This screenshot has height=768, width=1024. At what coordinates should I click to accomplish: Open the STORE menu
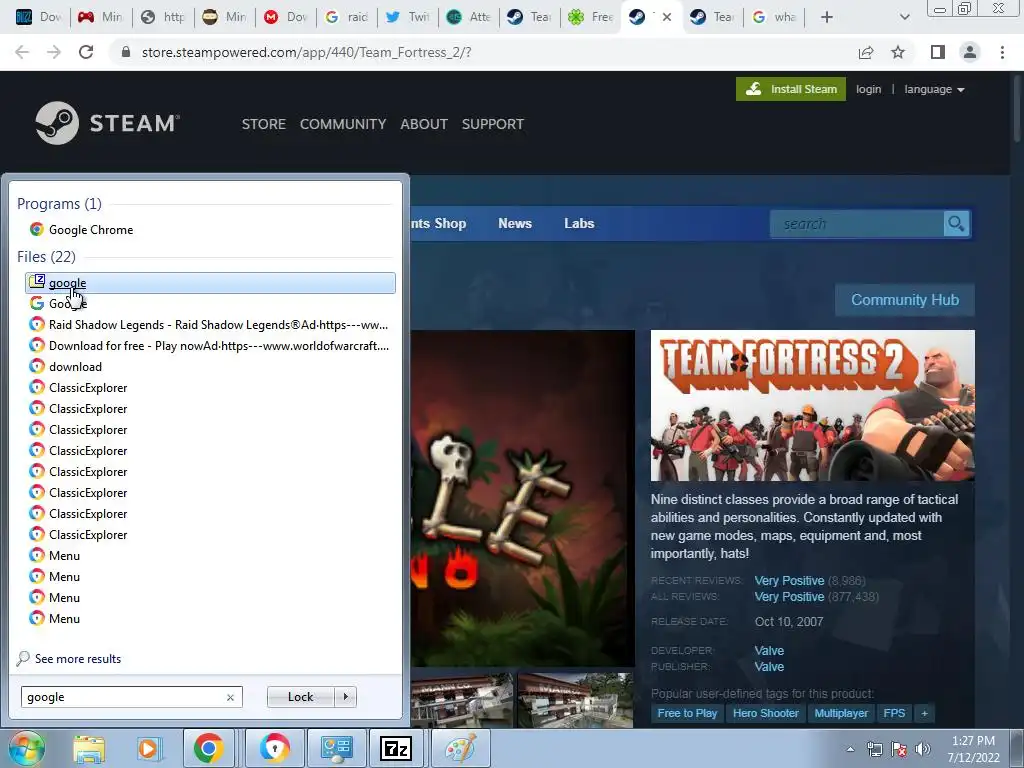point(264,124)
